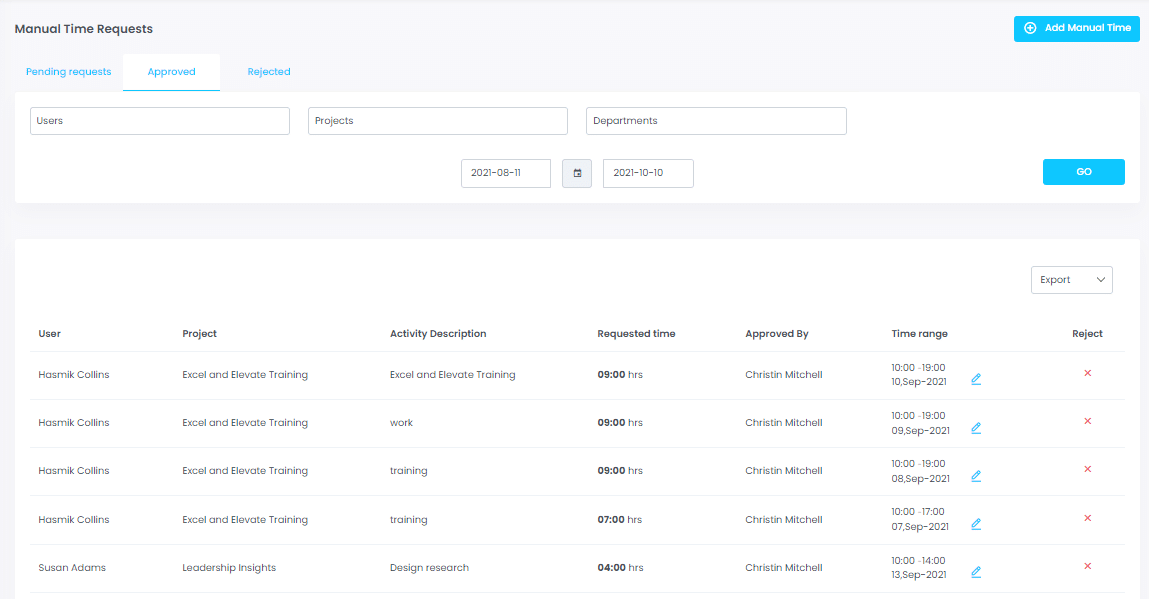
Task: Switch to Pending requests tab
Action: [x=69, y=72]
